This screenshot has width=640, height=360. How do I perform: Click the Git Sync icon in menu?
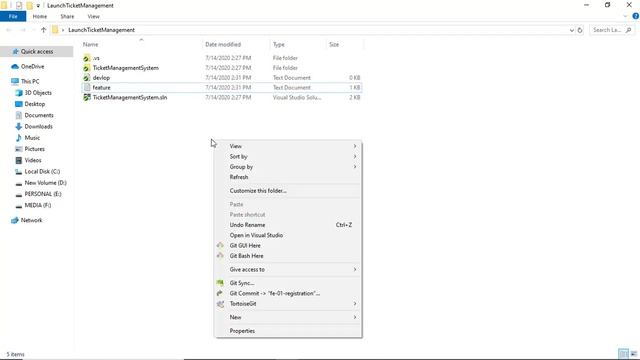point(220,283)
